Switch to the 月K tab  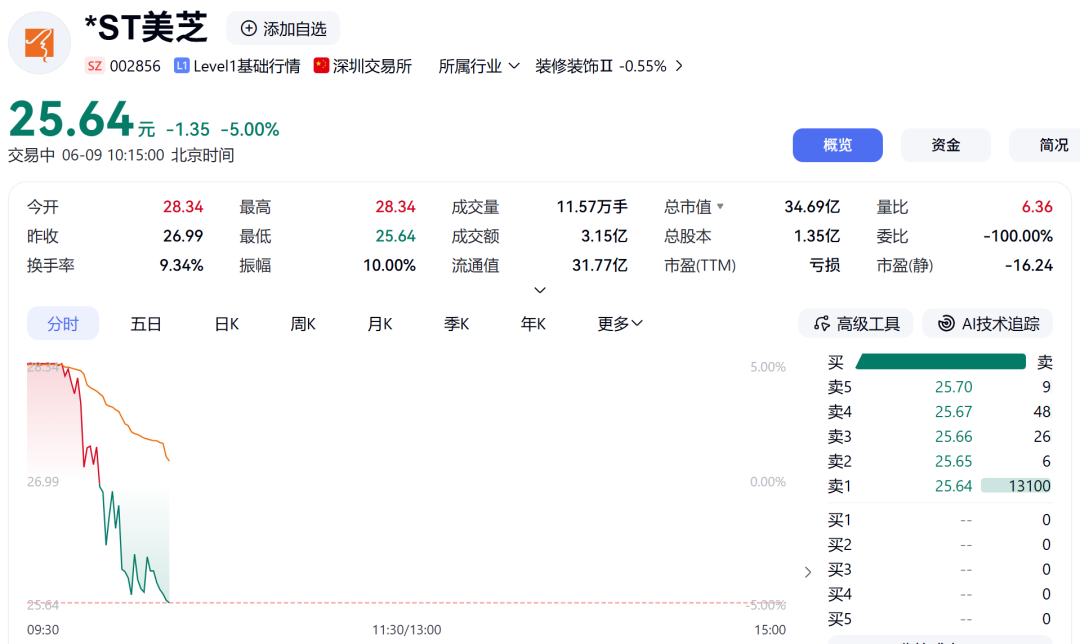[380, 324]
